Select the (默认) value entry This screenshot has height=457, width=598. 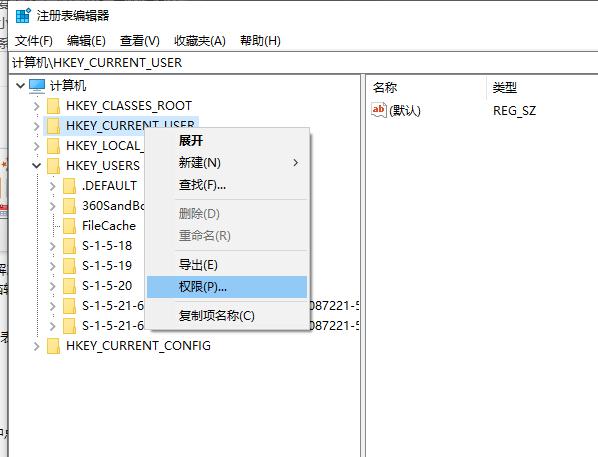click(x=405, y=111)
